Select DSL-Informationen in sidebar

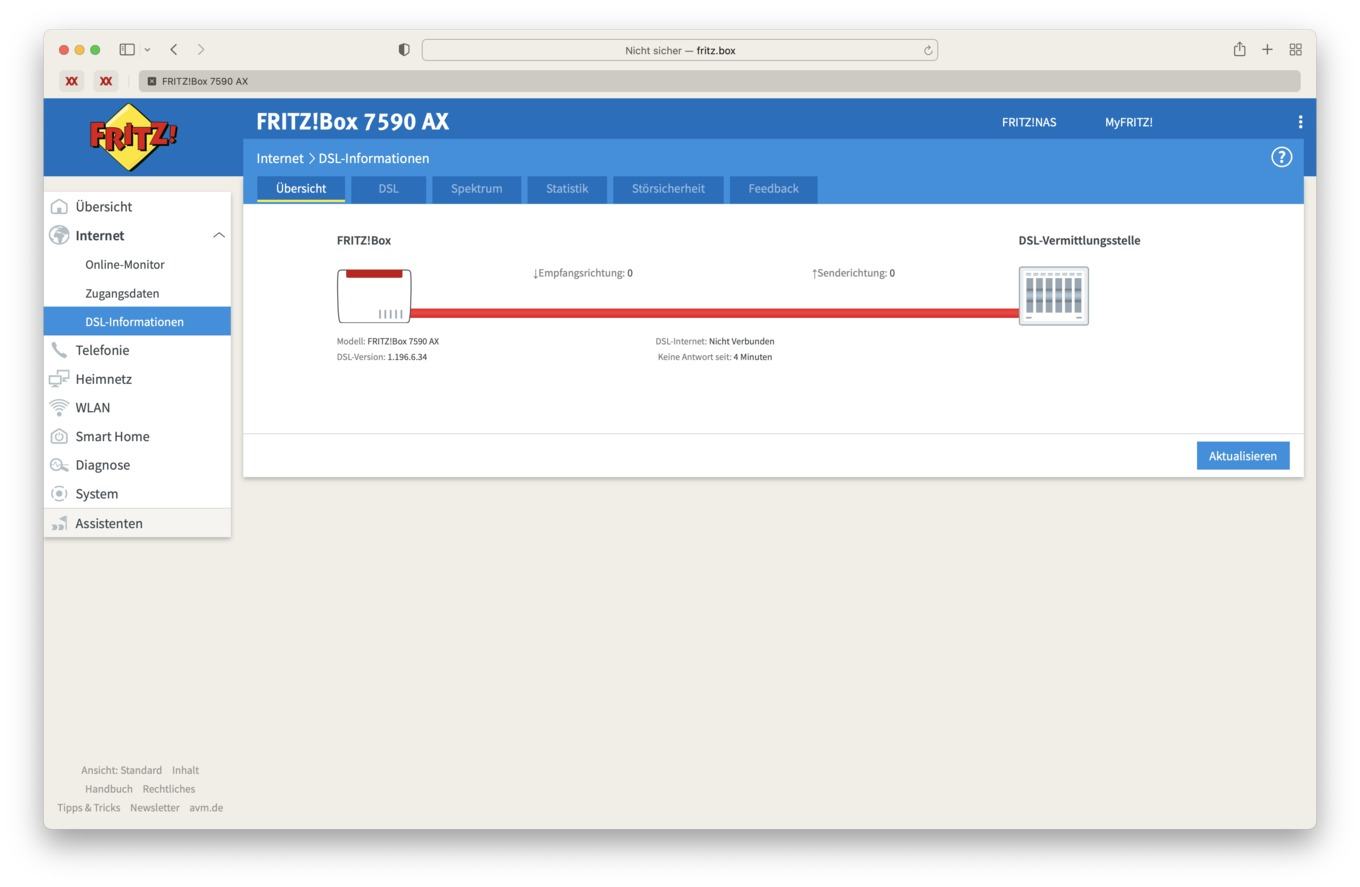click(x=137, y=321)
